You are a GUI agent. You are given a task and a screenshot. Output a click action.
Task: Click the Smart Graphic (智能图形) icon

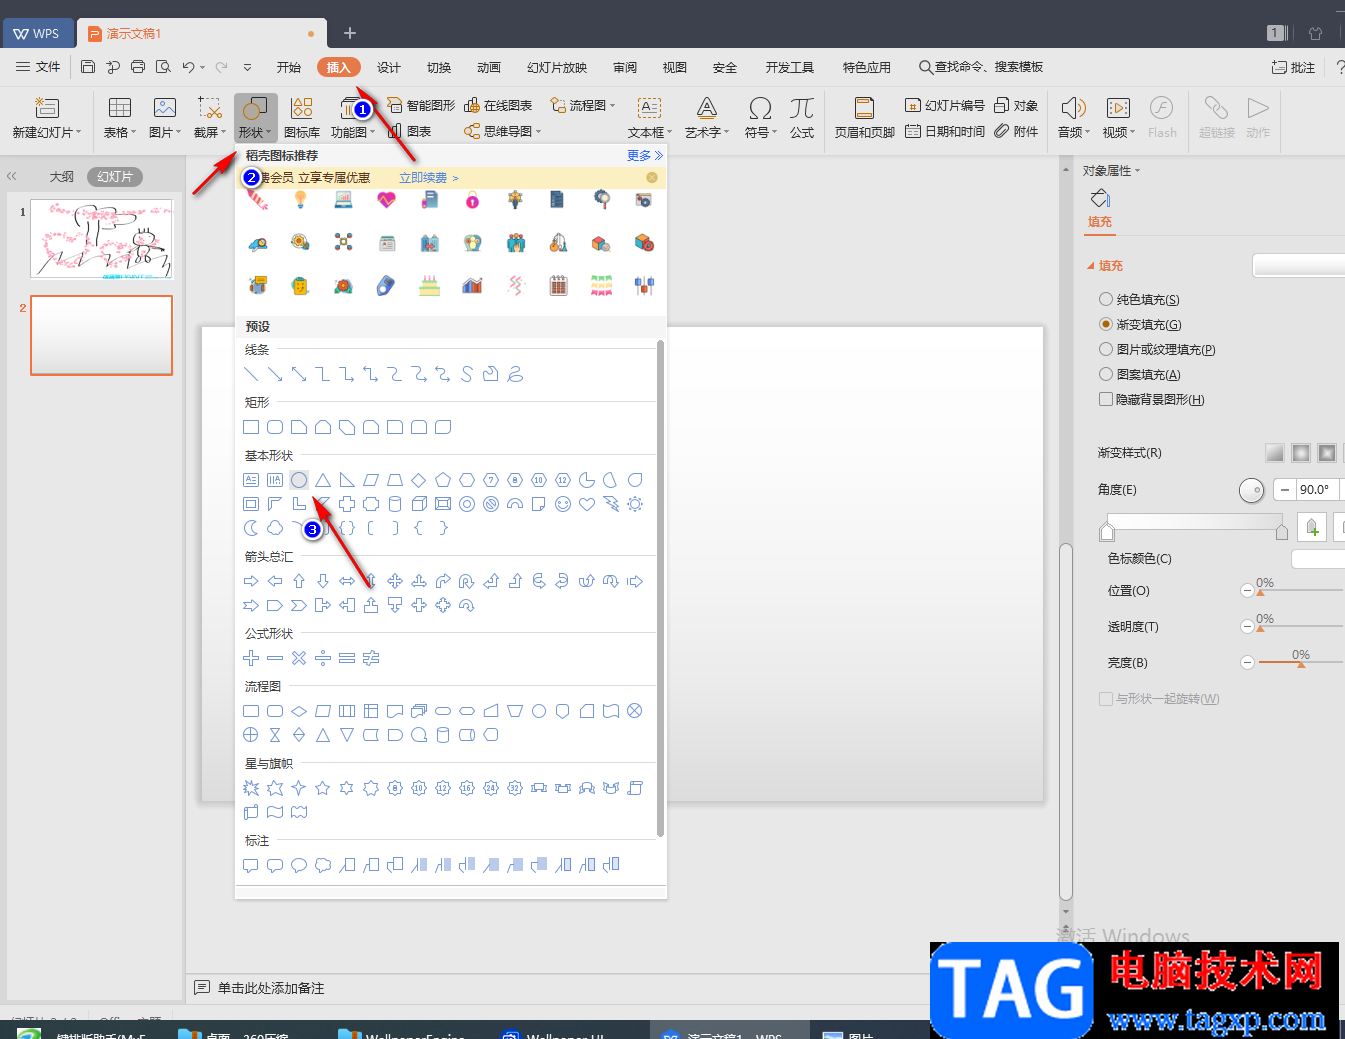click(421, 105)
